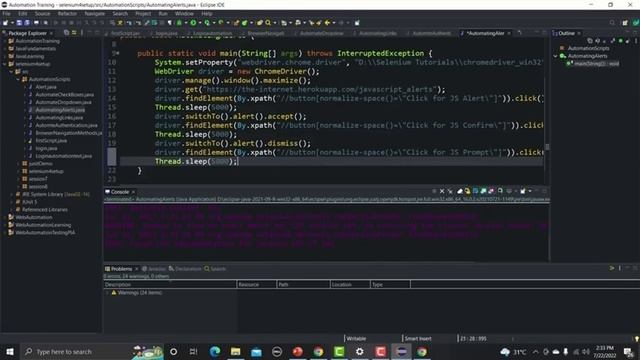Click the green Run button in toolbar
The height and width of the screenshot is (360, 640).
click(193, 23)
